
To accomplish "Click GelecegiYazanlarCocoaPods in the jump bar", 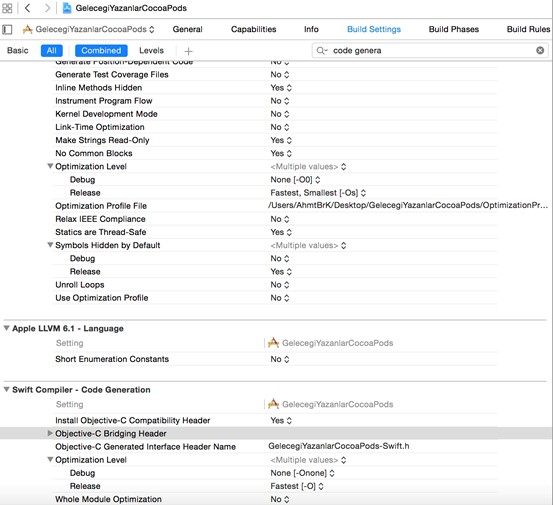I will click(131, 8).
